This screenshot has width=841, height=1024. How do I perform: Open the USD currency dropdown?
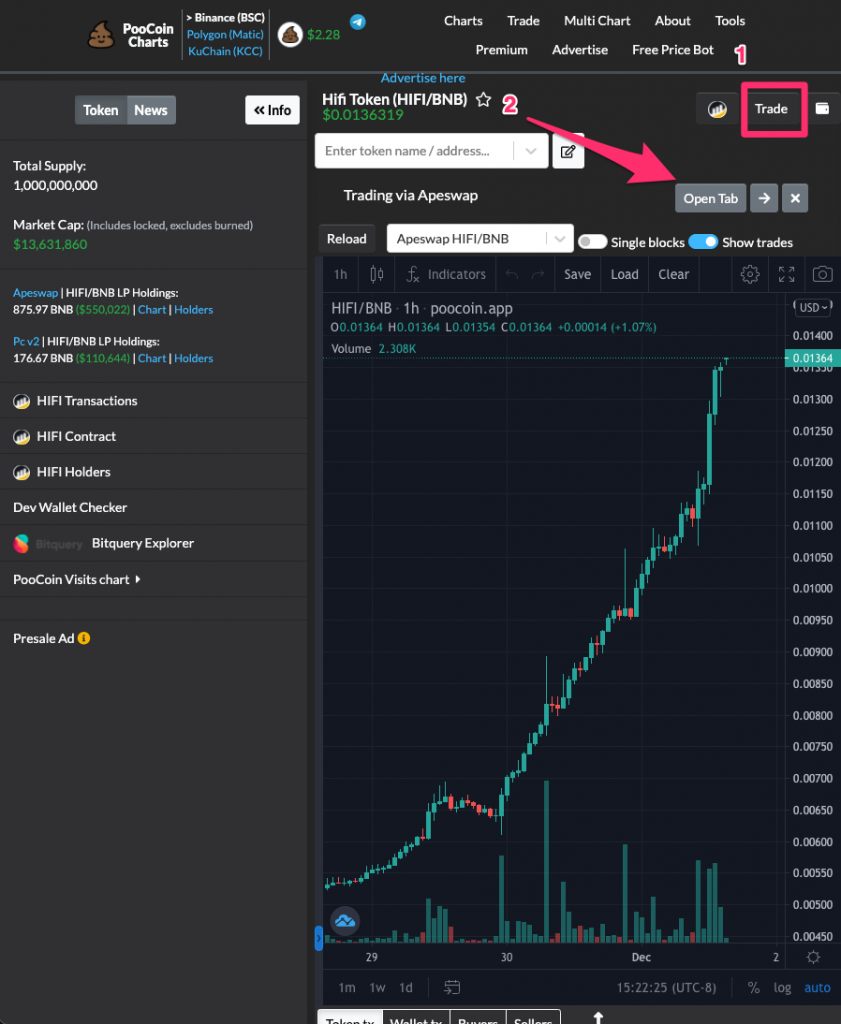[x=814, y=308]
